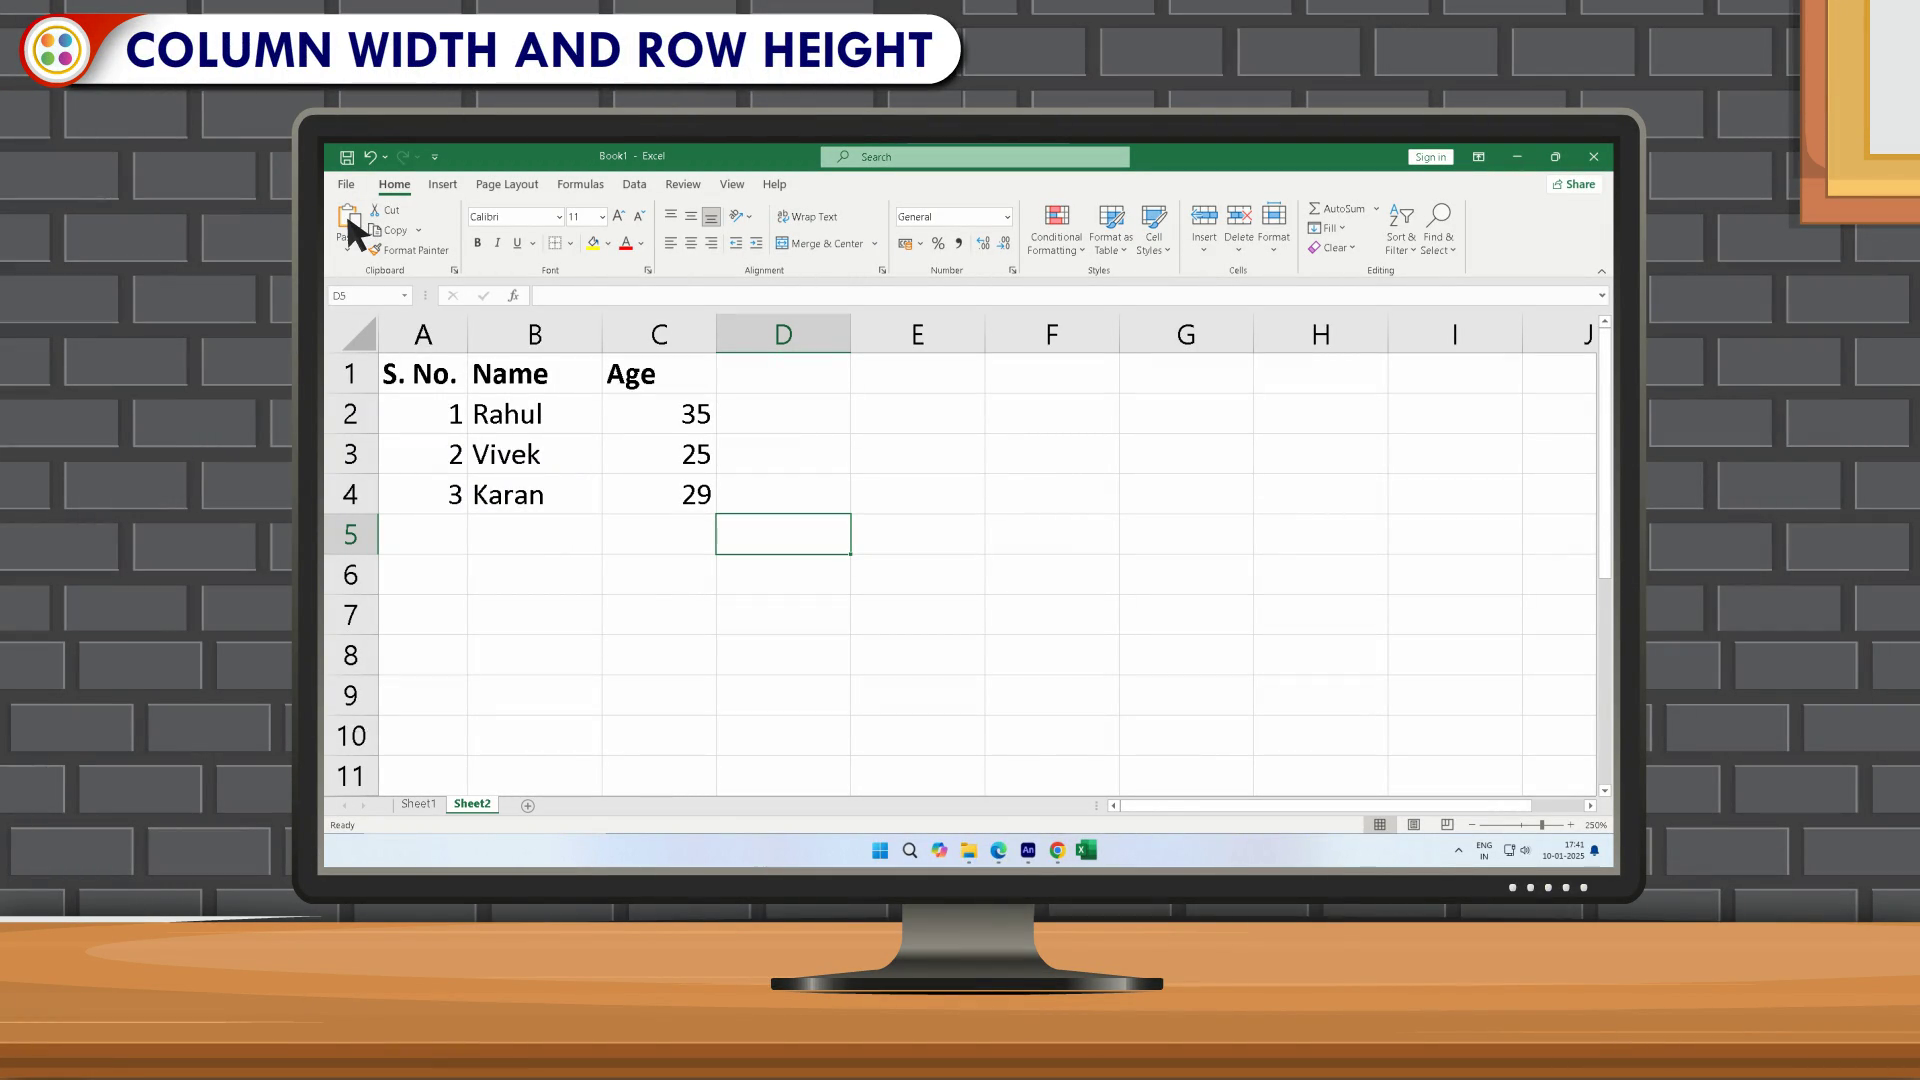Toggle Italic formatting
Screen dimensions: 1920x1080
tap(497, 244)
